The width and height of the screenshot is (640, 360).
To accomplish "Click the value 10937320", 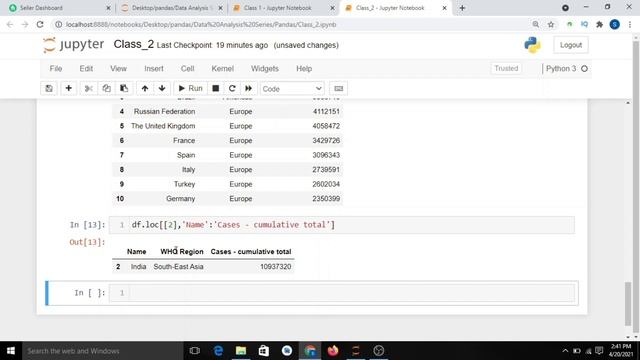I will [x=276, y=267].
